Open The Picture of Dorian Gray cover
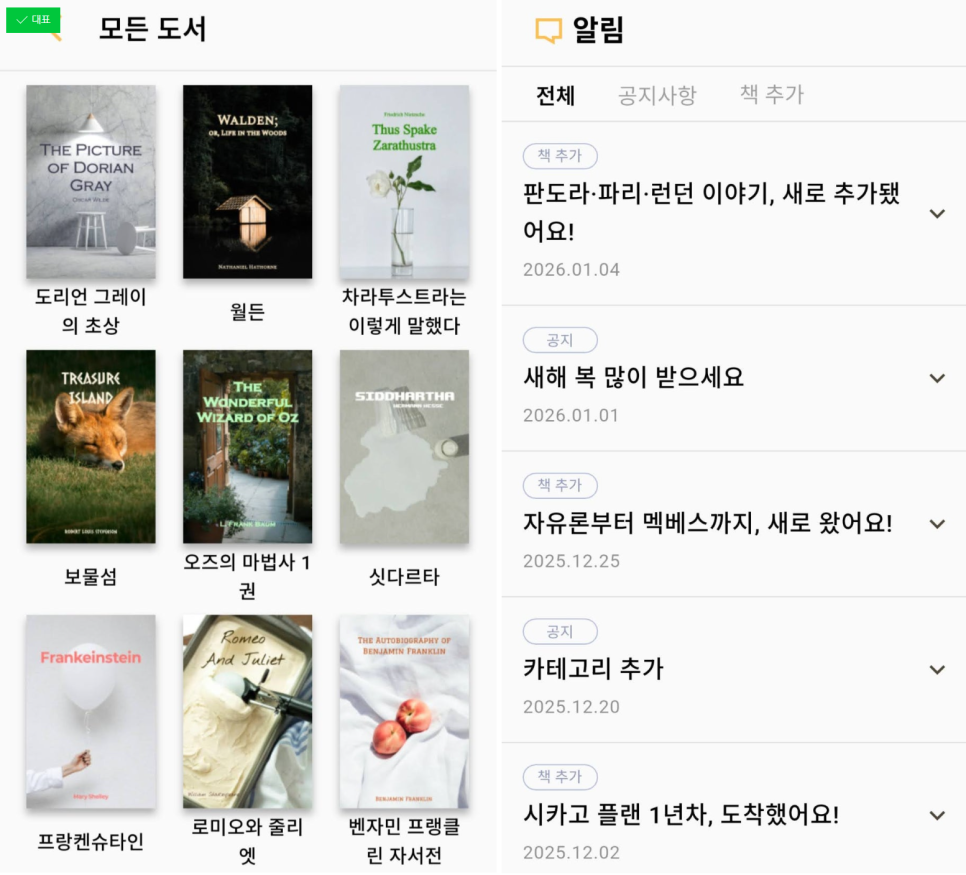Image resolution: width=966 pixels, height=875 pixels. [x=91, y=182]
